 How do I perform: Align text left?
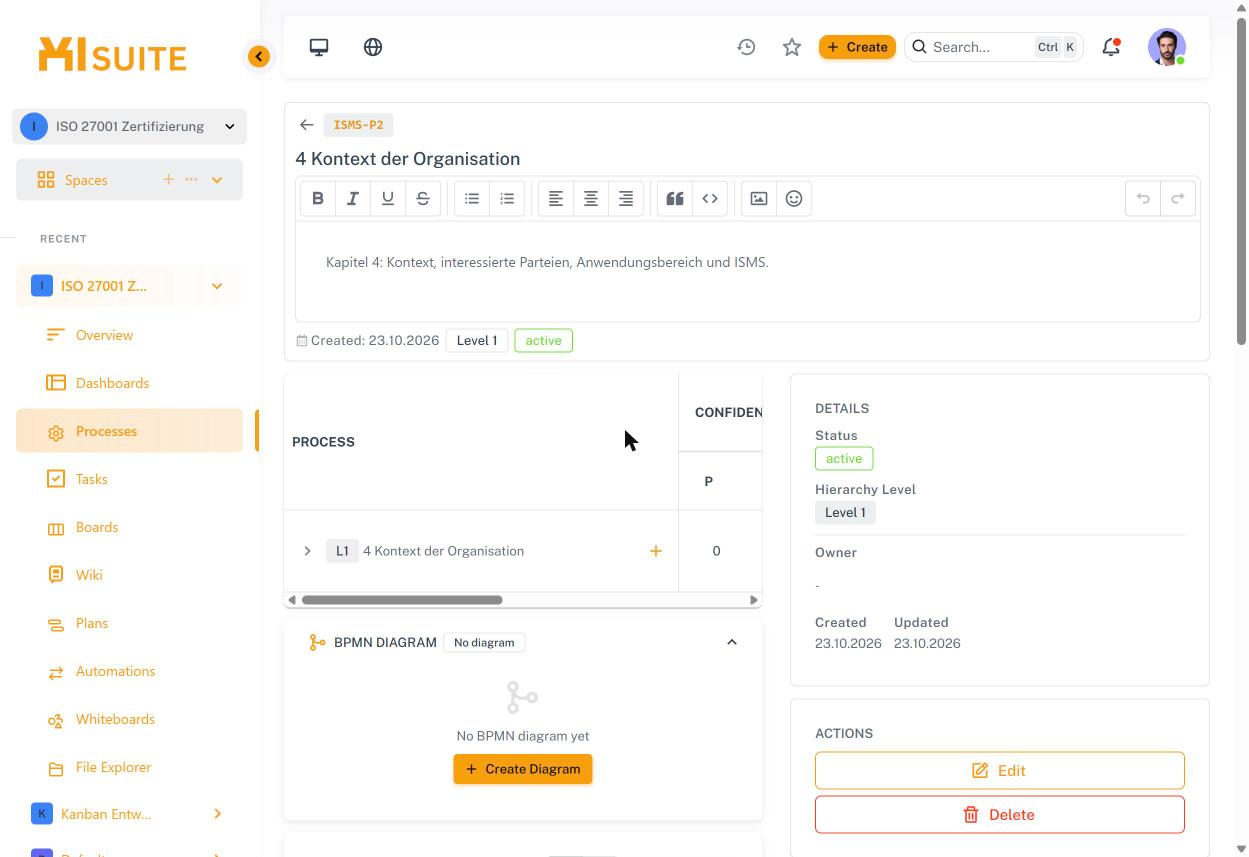[x=556, y=199]
